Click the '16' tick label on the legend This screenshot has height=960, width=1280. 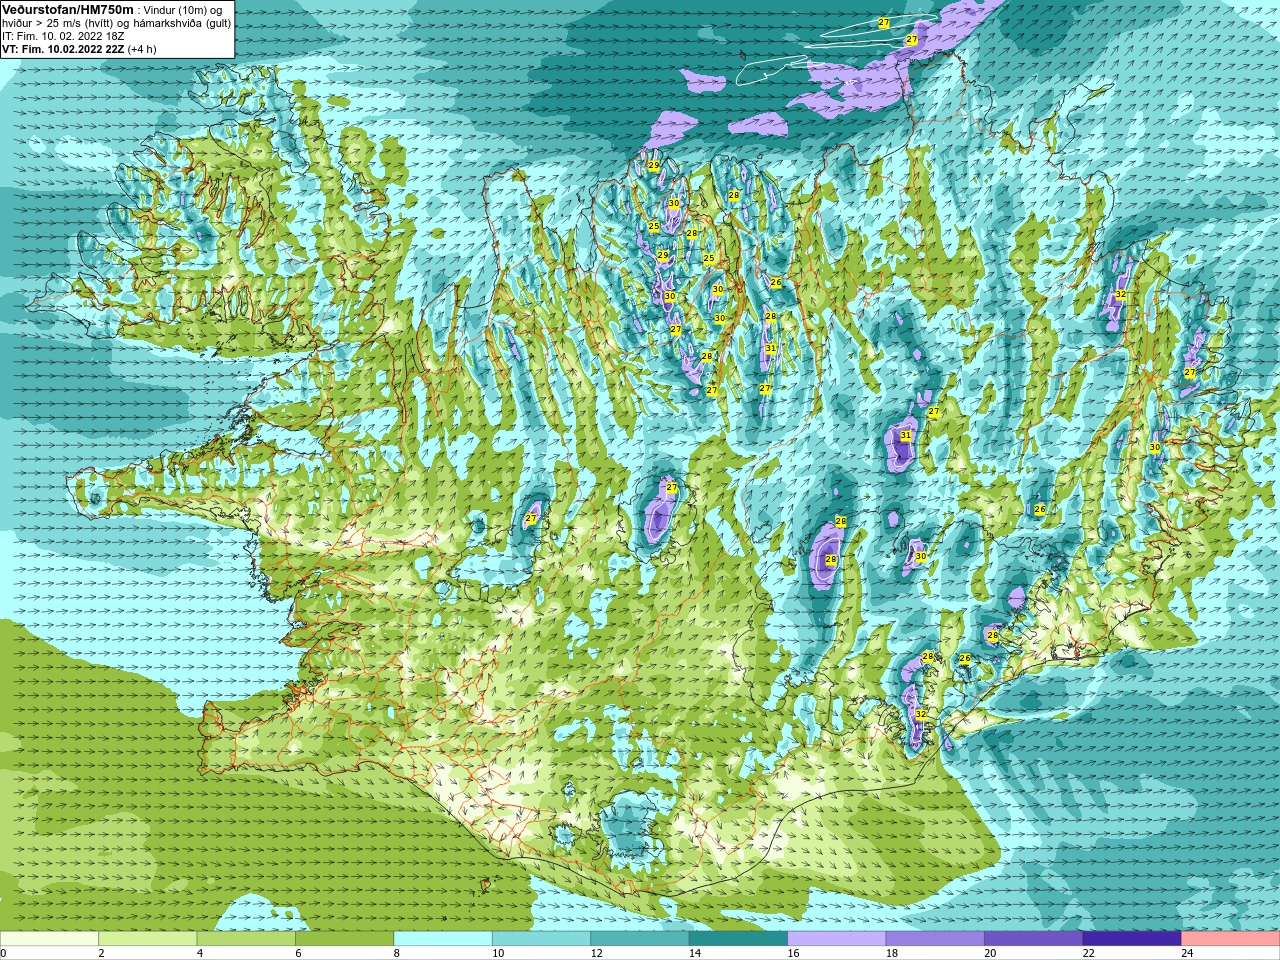(793, 953)
